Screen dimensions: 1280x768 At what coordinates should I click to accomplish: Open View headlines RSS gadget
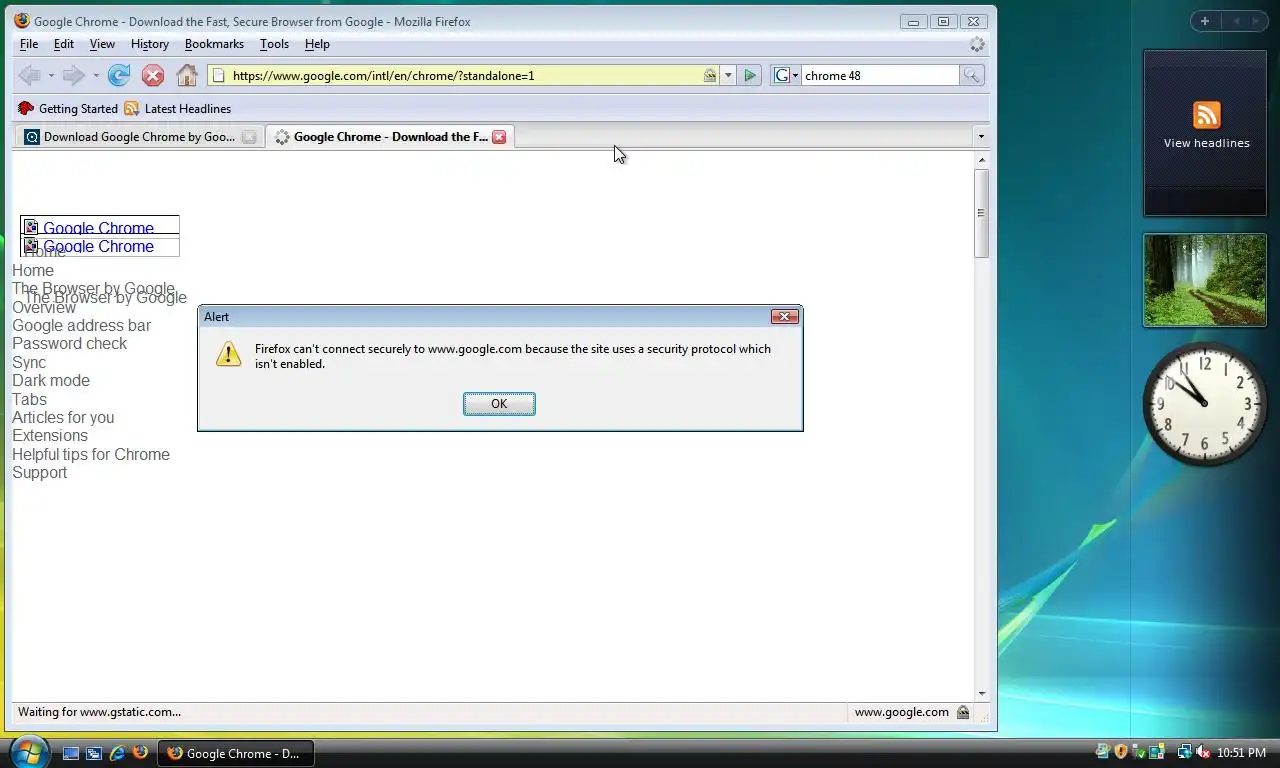tap(1206, 132)
